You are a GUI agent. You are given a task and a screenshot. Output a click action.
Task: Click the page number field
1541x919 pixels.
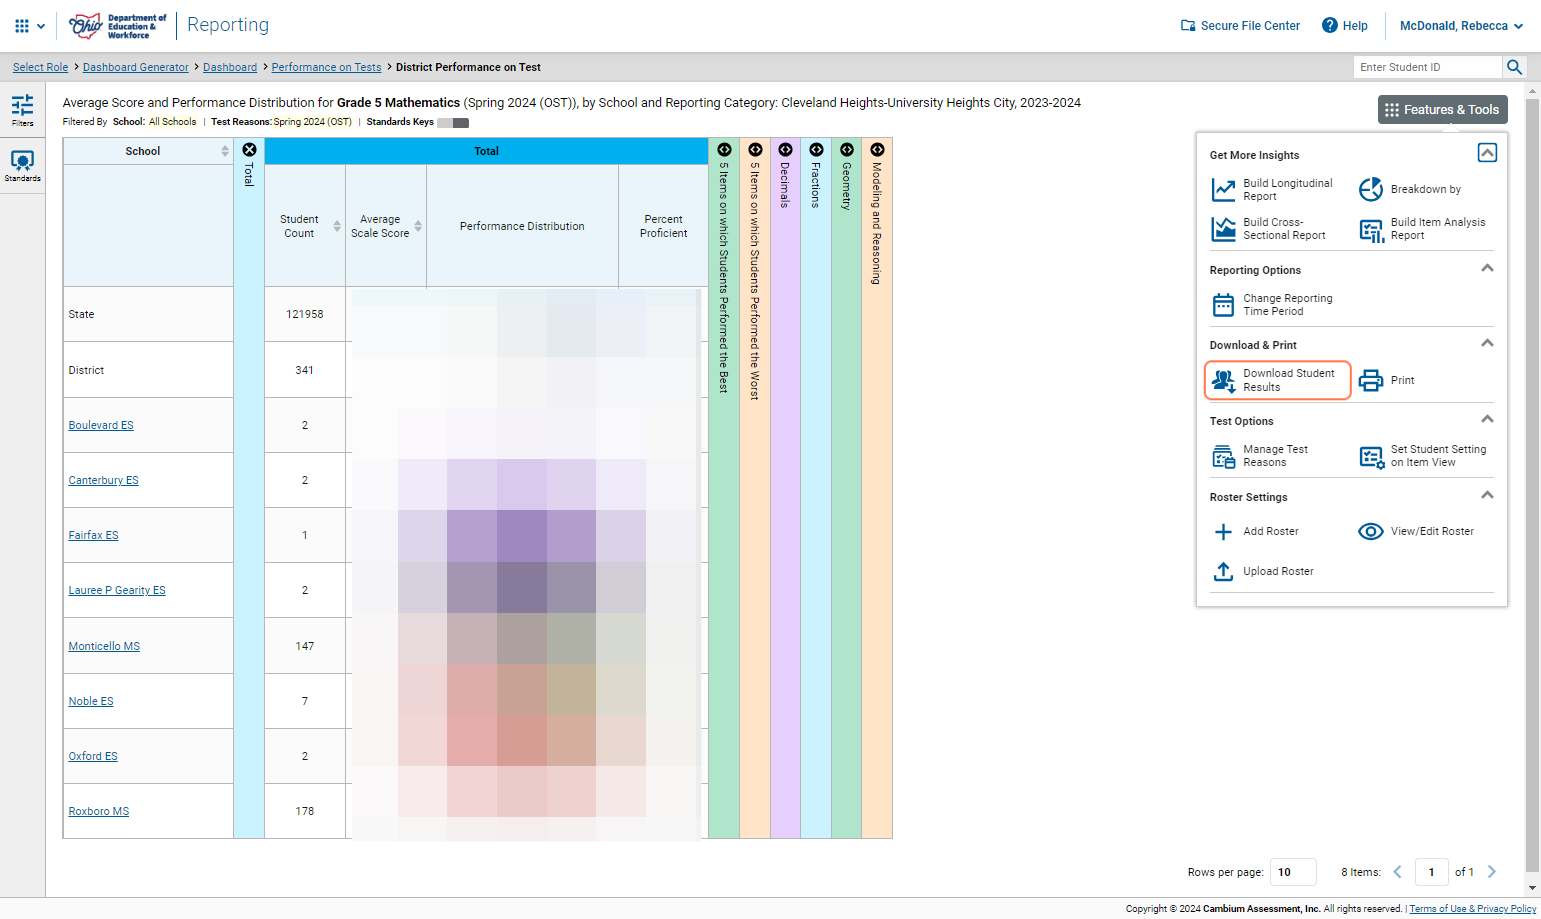point(1431,872)
